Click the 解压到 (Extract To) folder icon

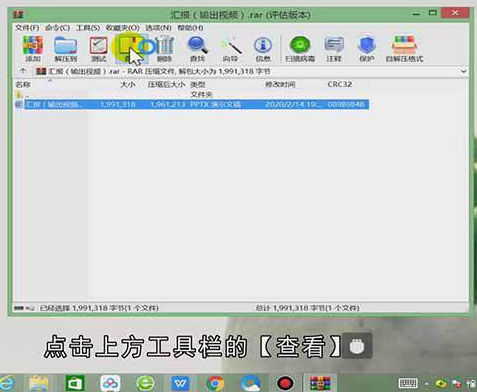[65, 49]
